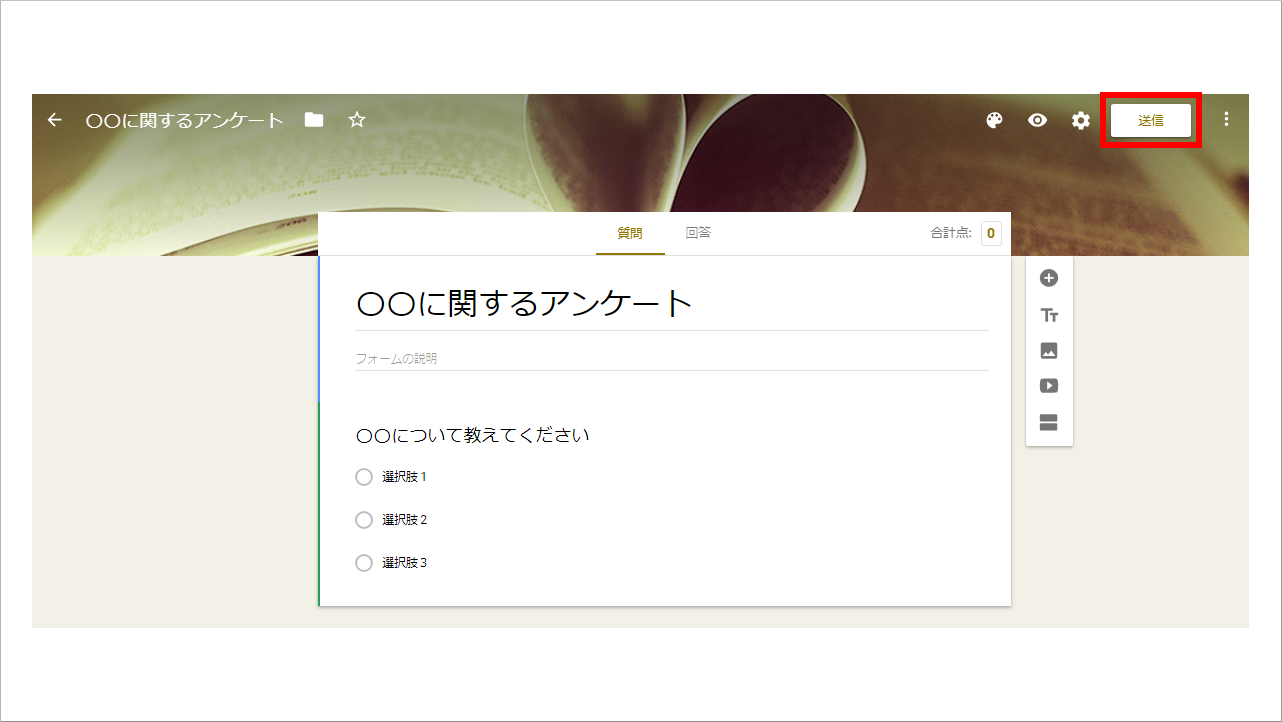Image resolution: width=1282 pixels, height=722 pixels.
Task: Add a new question with the plus icon
Action: [x=1048, y=277]
